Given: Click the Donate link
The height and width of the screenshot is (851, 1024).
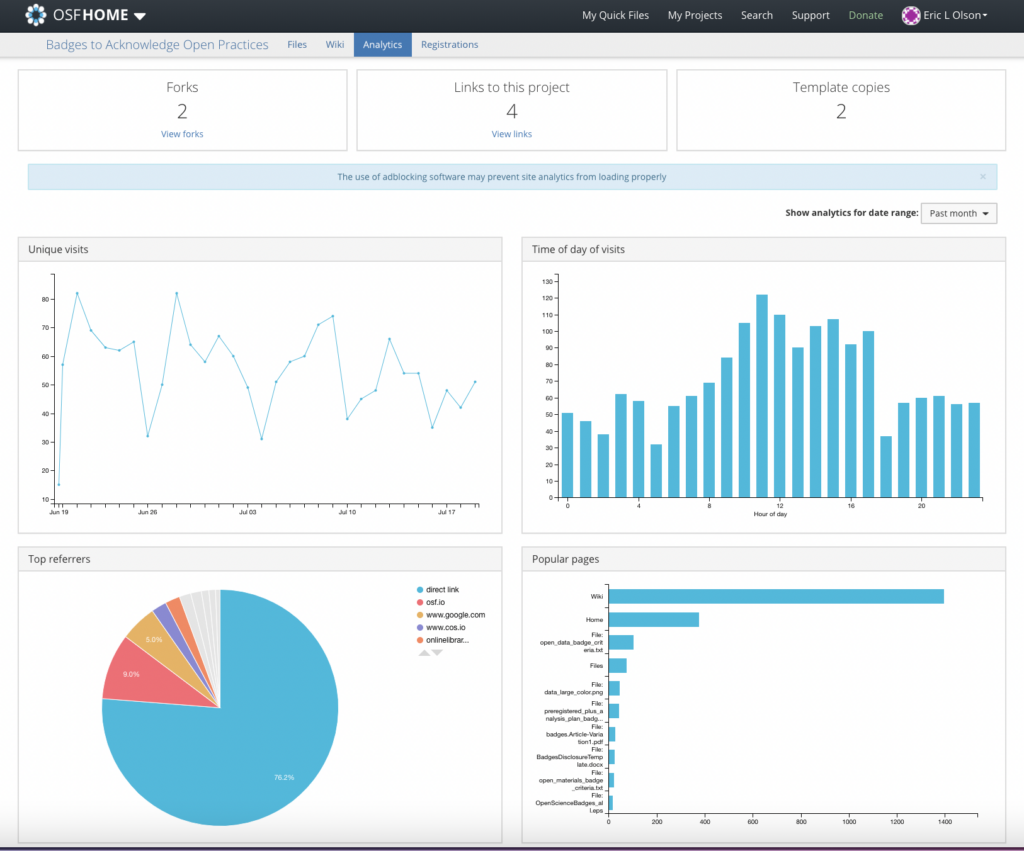Looking at the screenshot, I should point(865,15).
